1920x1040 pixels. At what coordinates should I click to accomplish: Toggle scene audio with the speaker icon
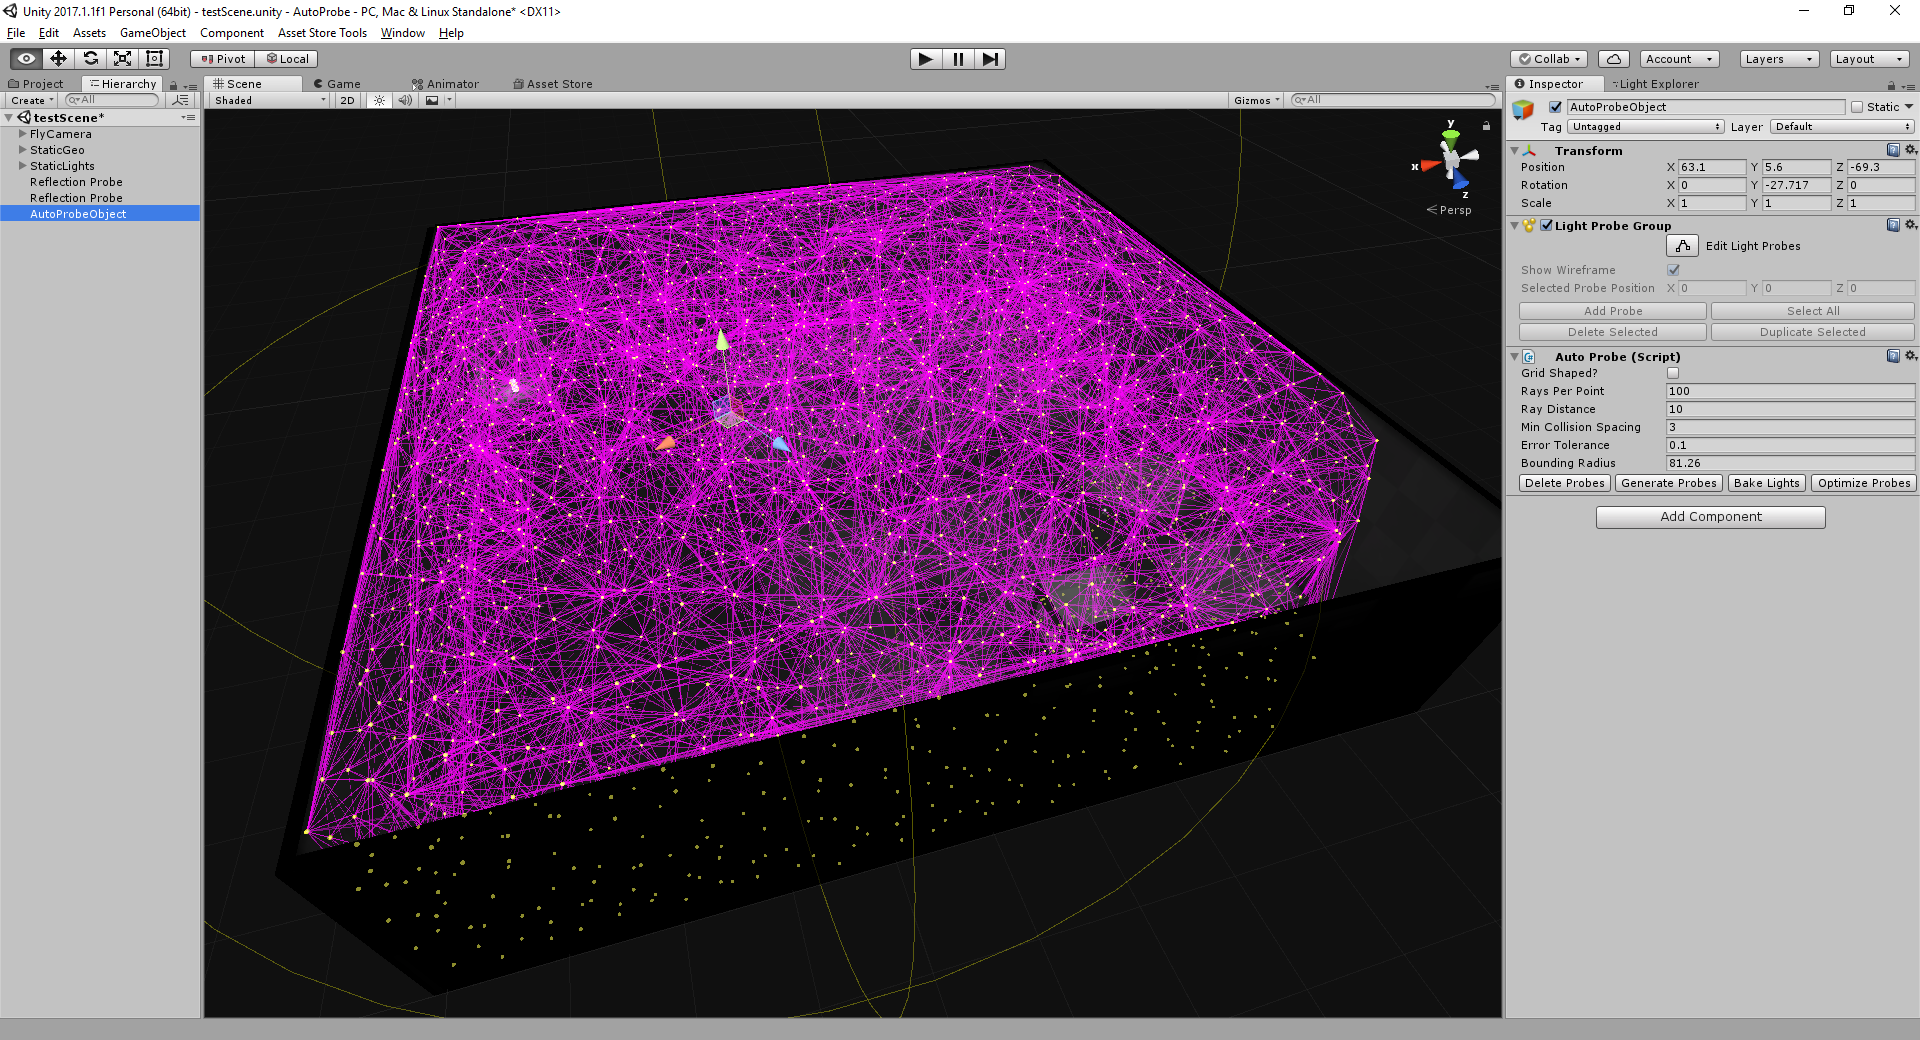point(405,100)
